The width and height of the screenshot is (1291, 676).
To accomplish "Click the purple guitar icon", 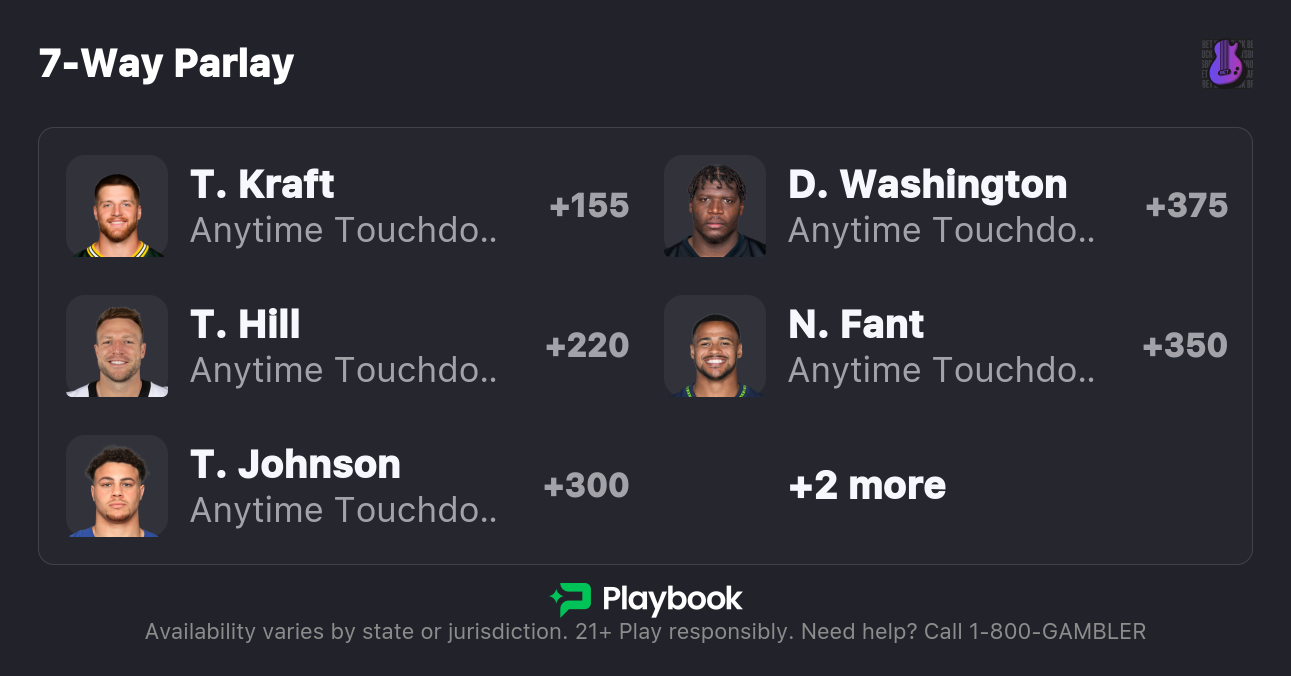I will pyautogui.click(x=1227, y=64).
